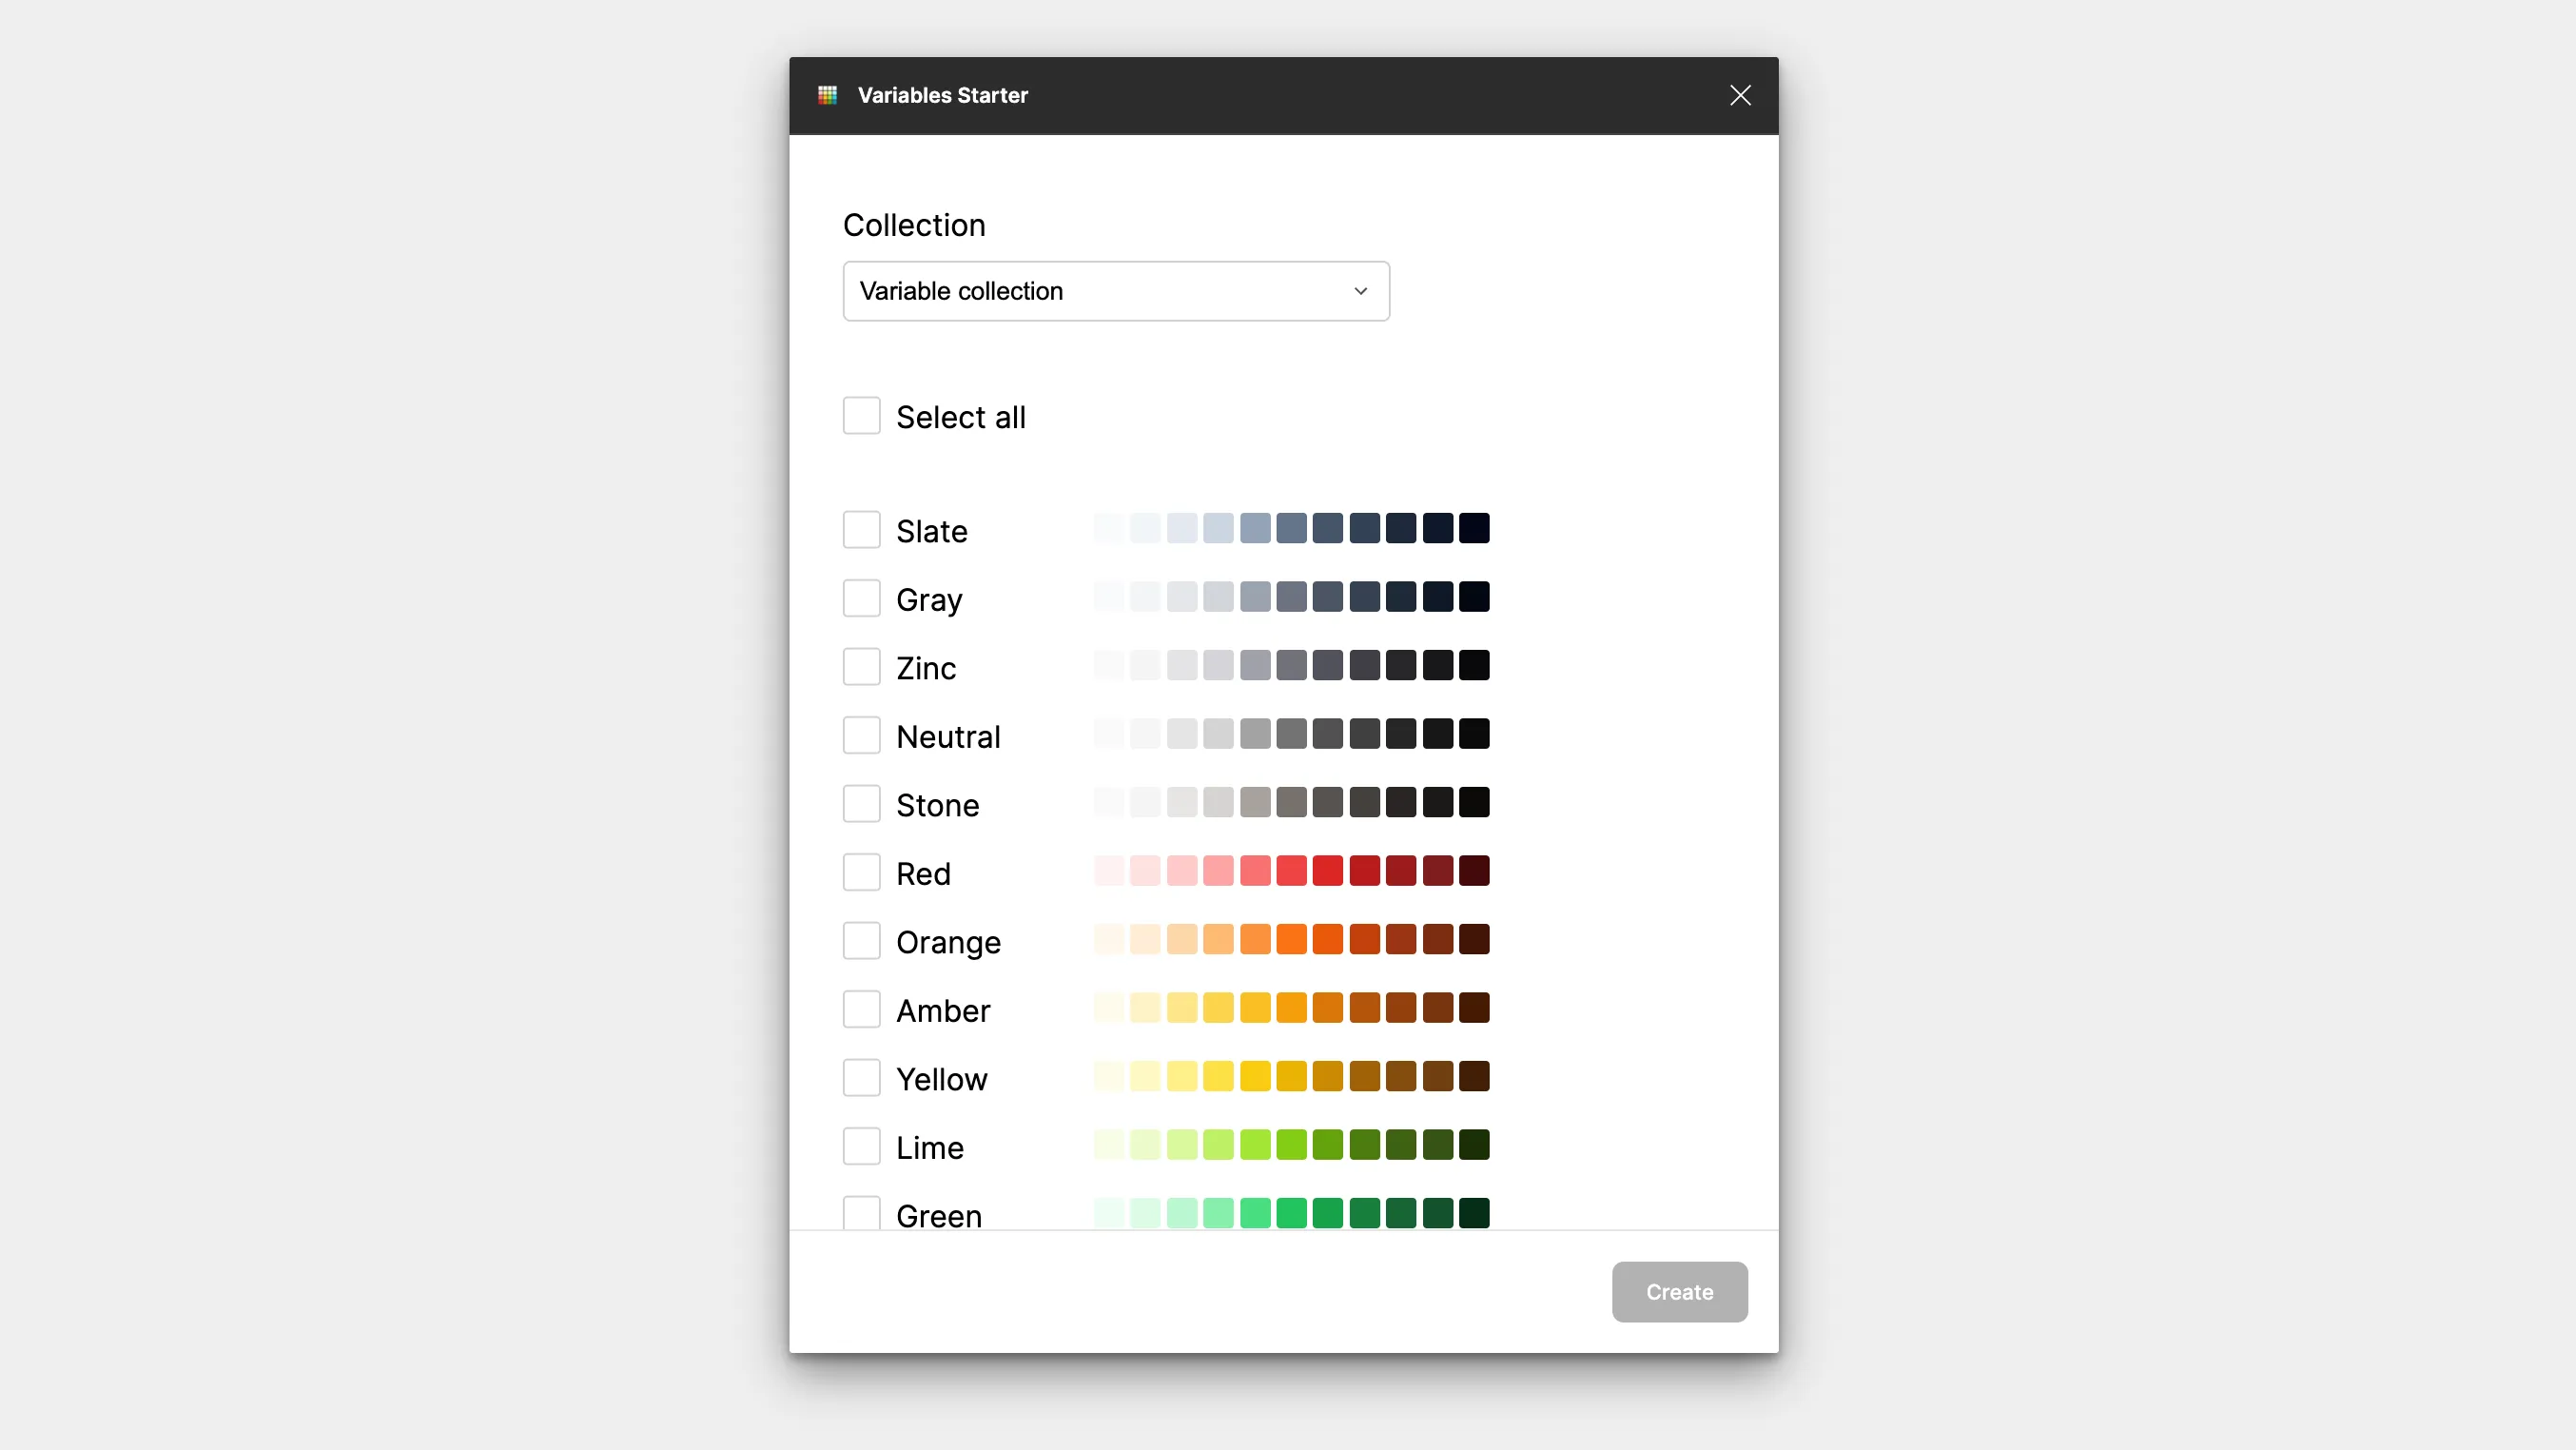Click the darkest Gray swatch

1474,597
